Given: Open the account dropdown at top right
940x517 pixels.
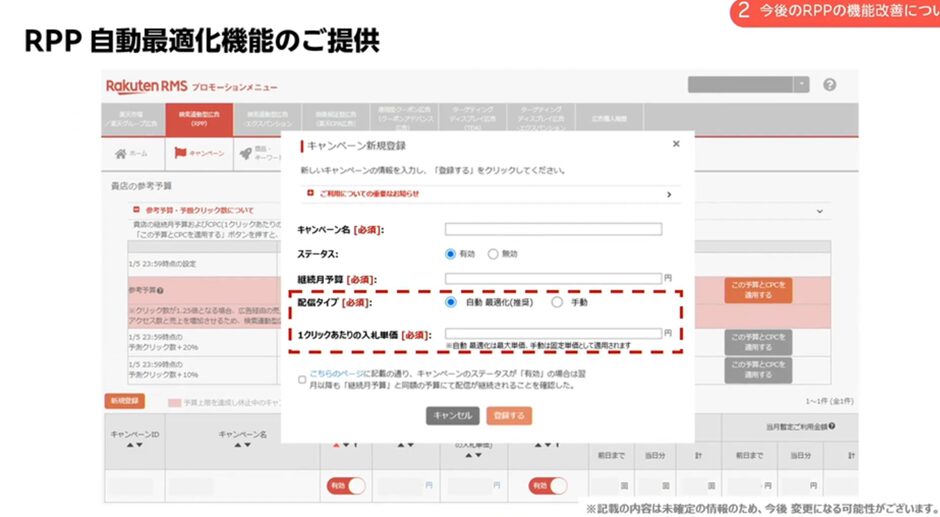Looking at the screenshot, I should [803, 85].
